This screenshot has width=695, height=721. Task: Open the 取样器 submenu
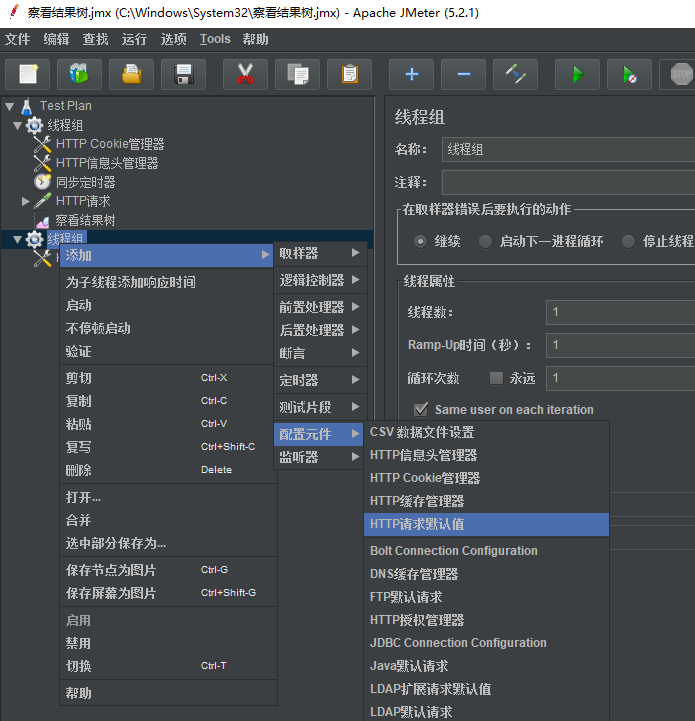pyautogui.click(x=320, y=253)
